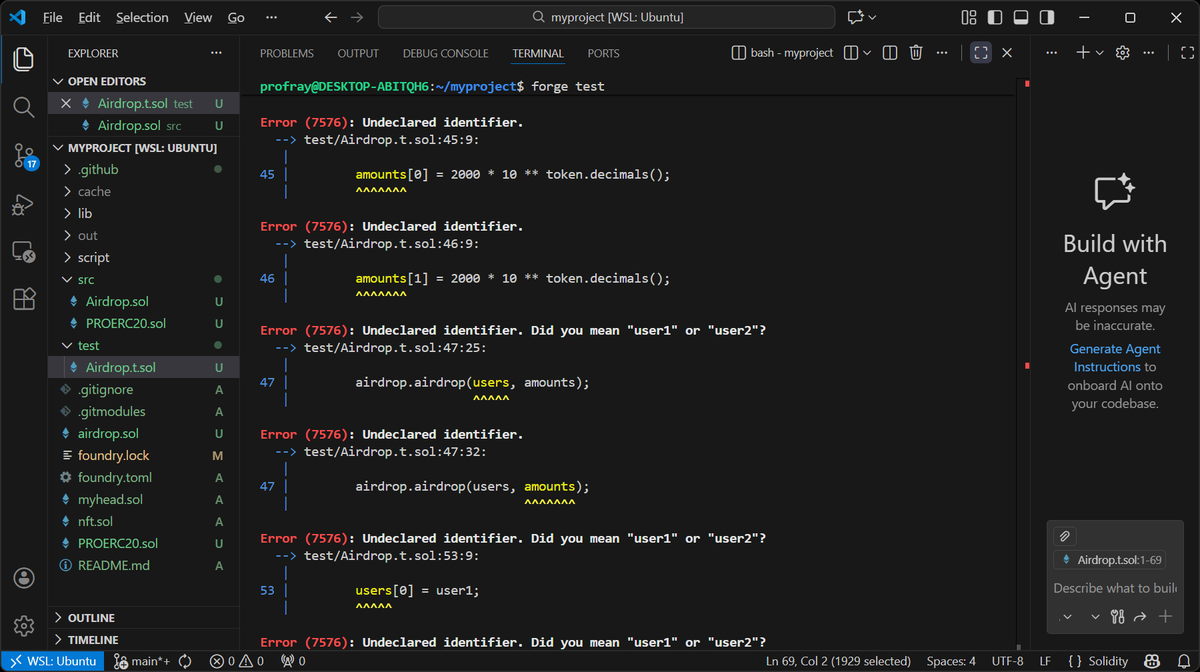This screenshot has width=1200, height=672.
Task: Collapse the MYPROJECT [WSL: UBUNTU] section
Action: point(143,147)
